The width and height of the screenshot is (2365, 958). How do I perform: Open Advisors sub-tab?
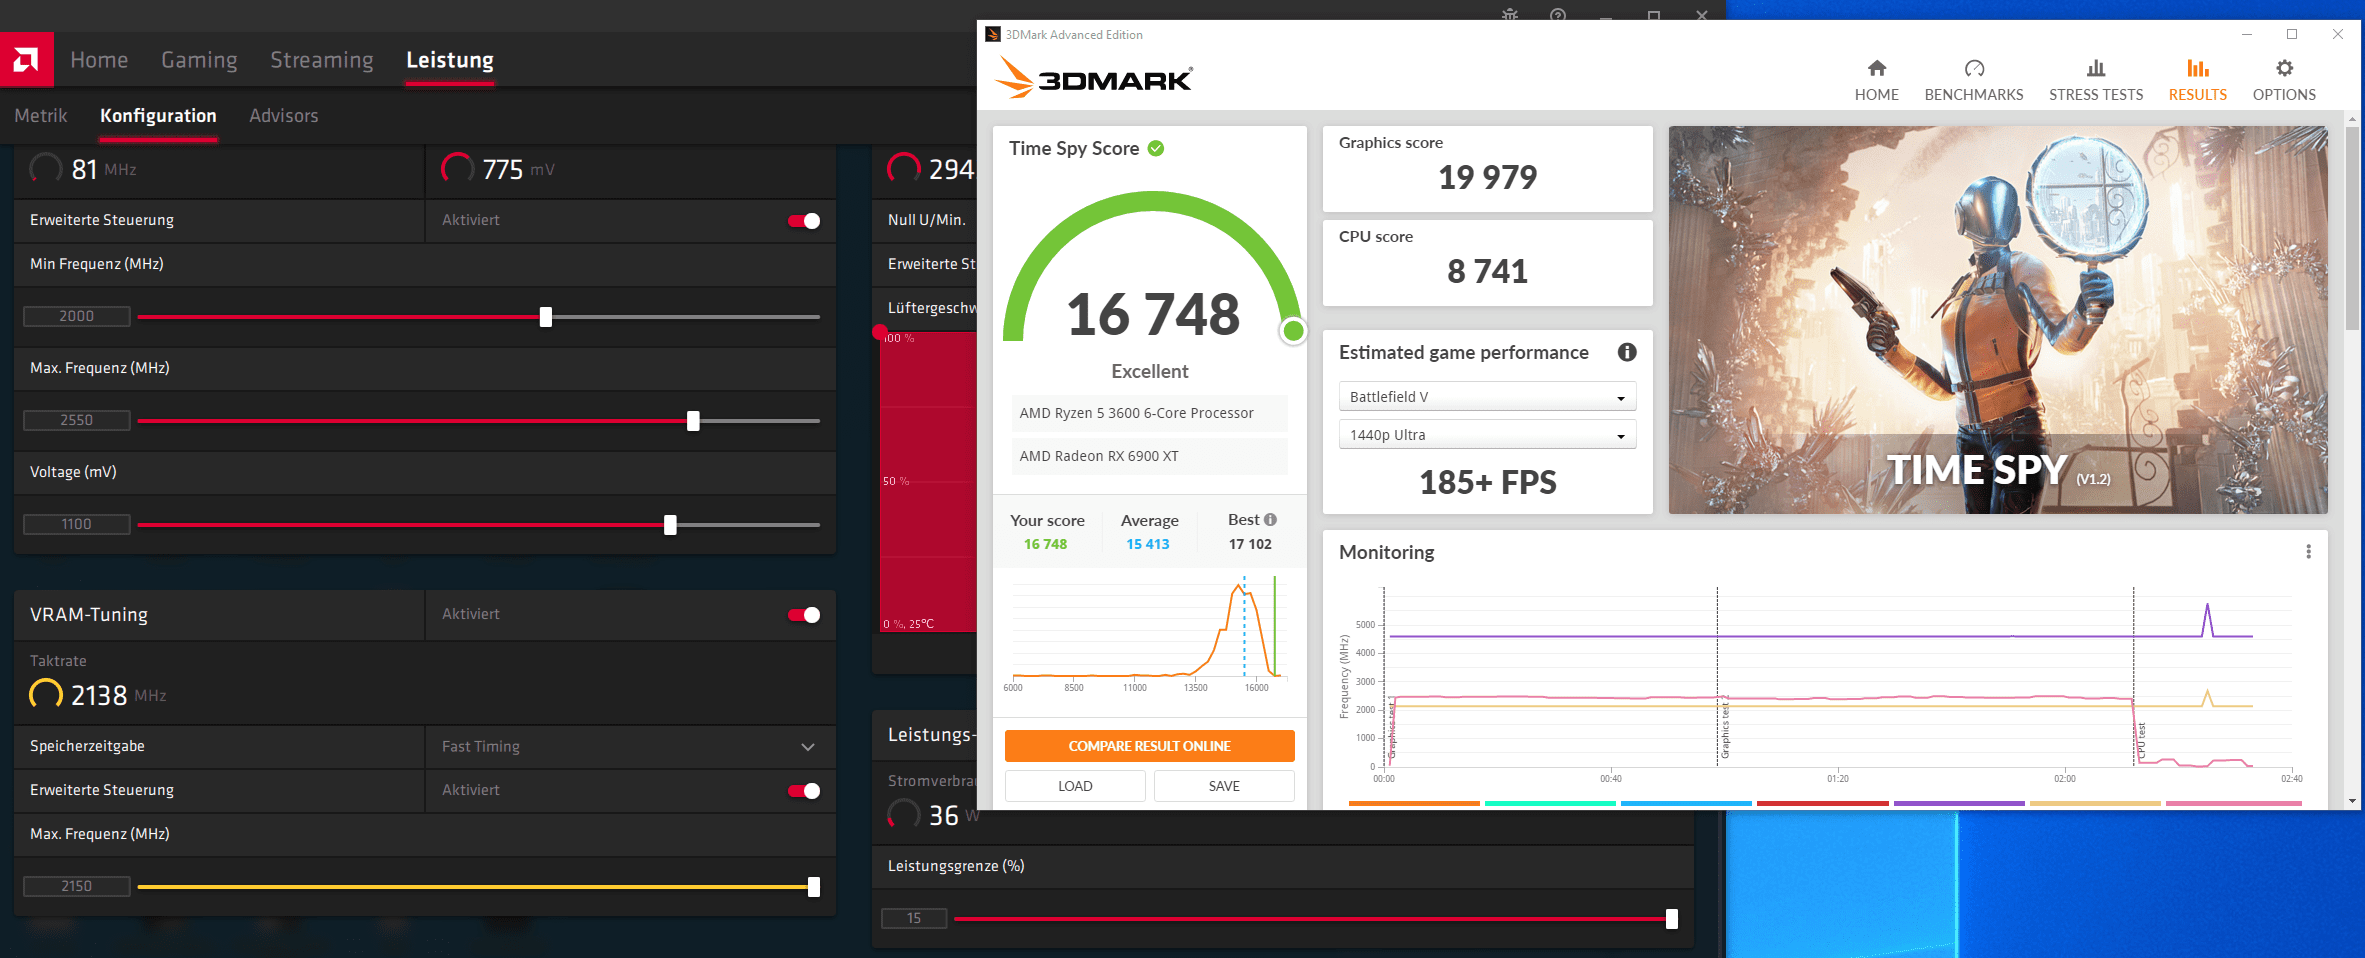coord(284,116)
